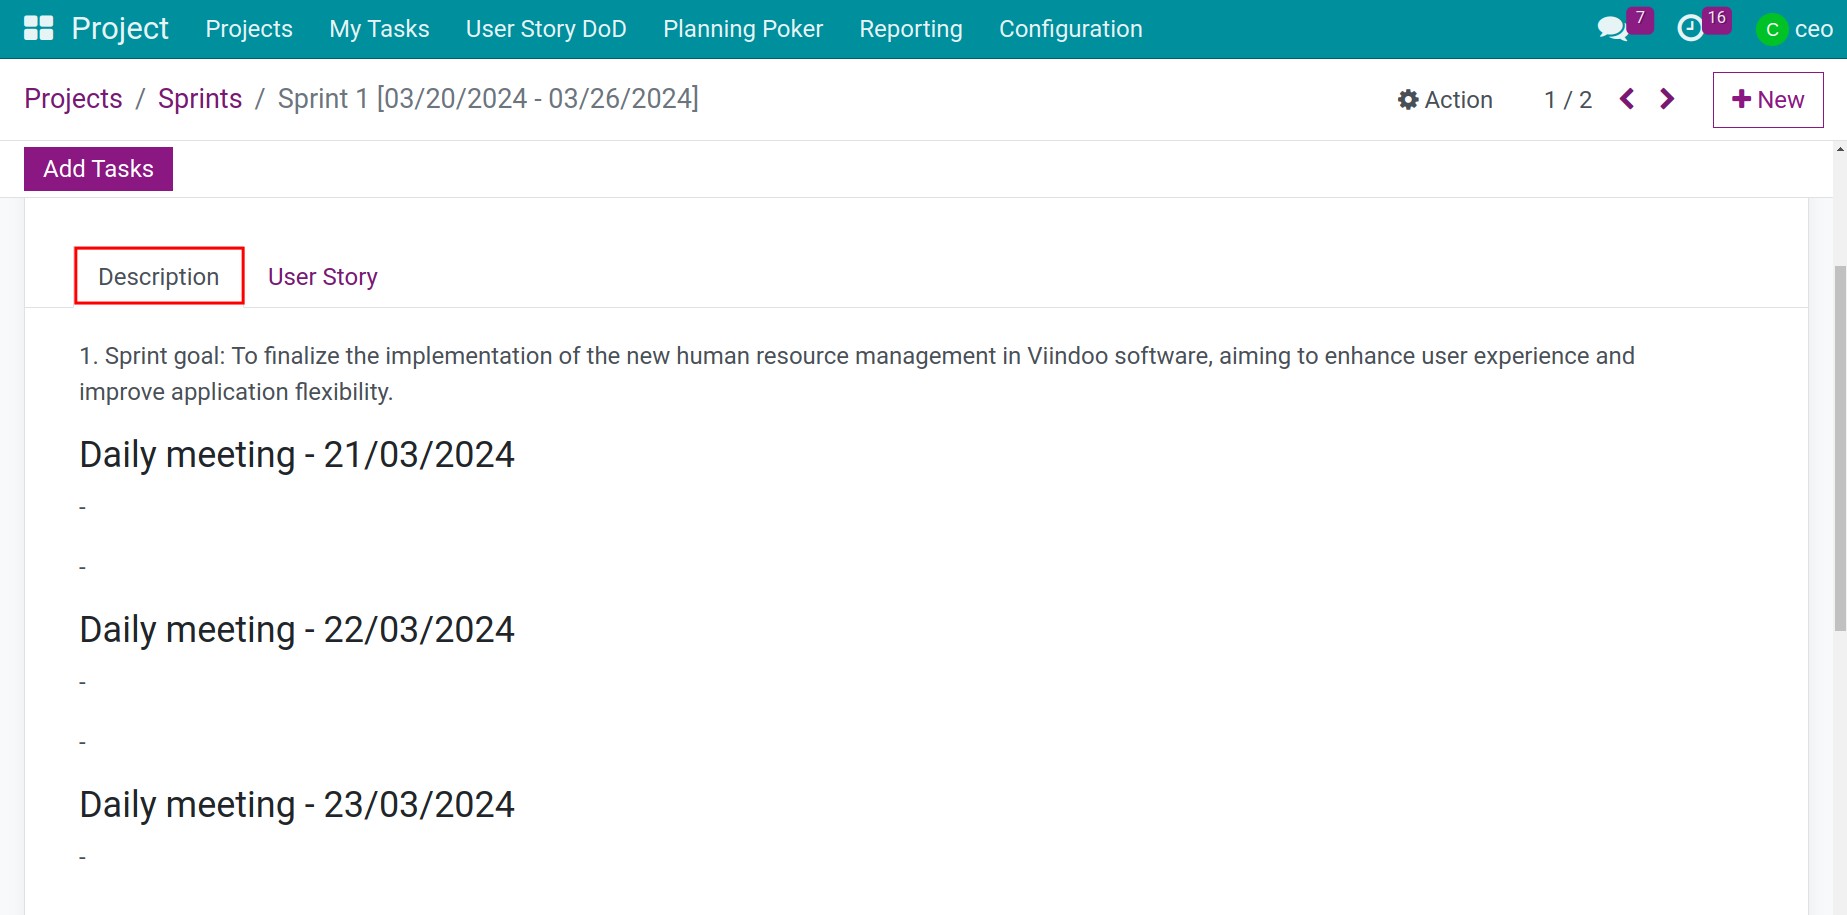Image resolution: width=1847 pixels, height=915 pixels.
Task: Open the Planning Poker menu
Action: [x=743, y=29]
